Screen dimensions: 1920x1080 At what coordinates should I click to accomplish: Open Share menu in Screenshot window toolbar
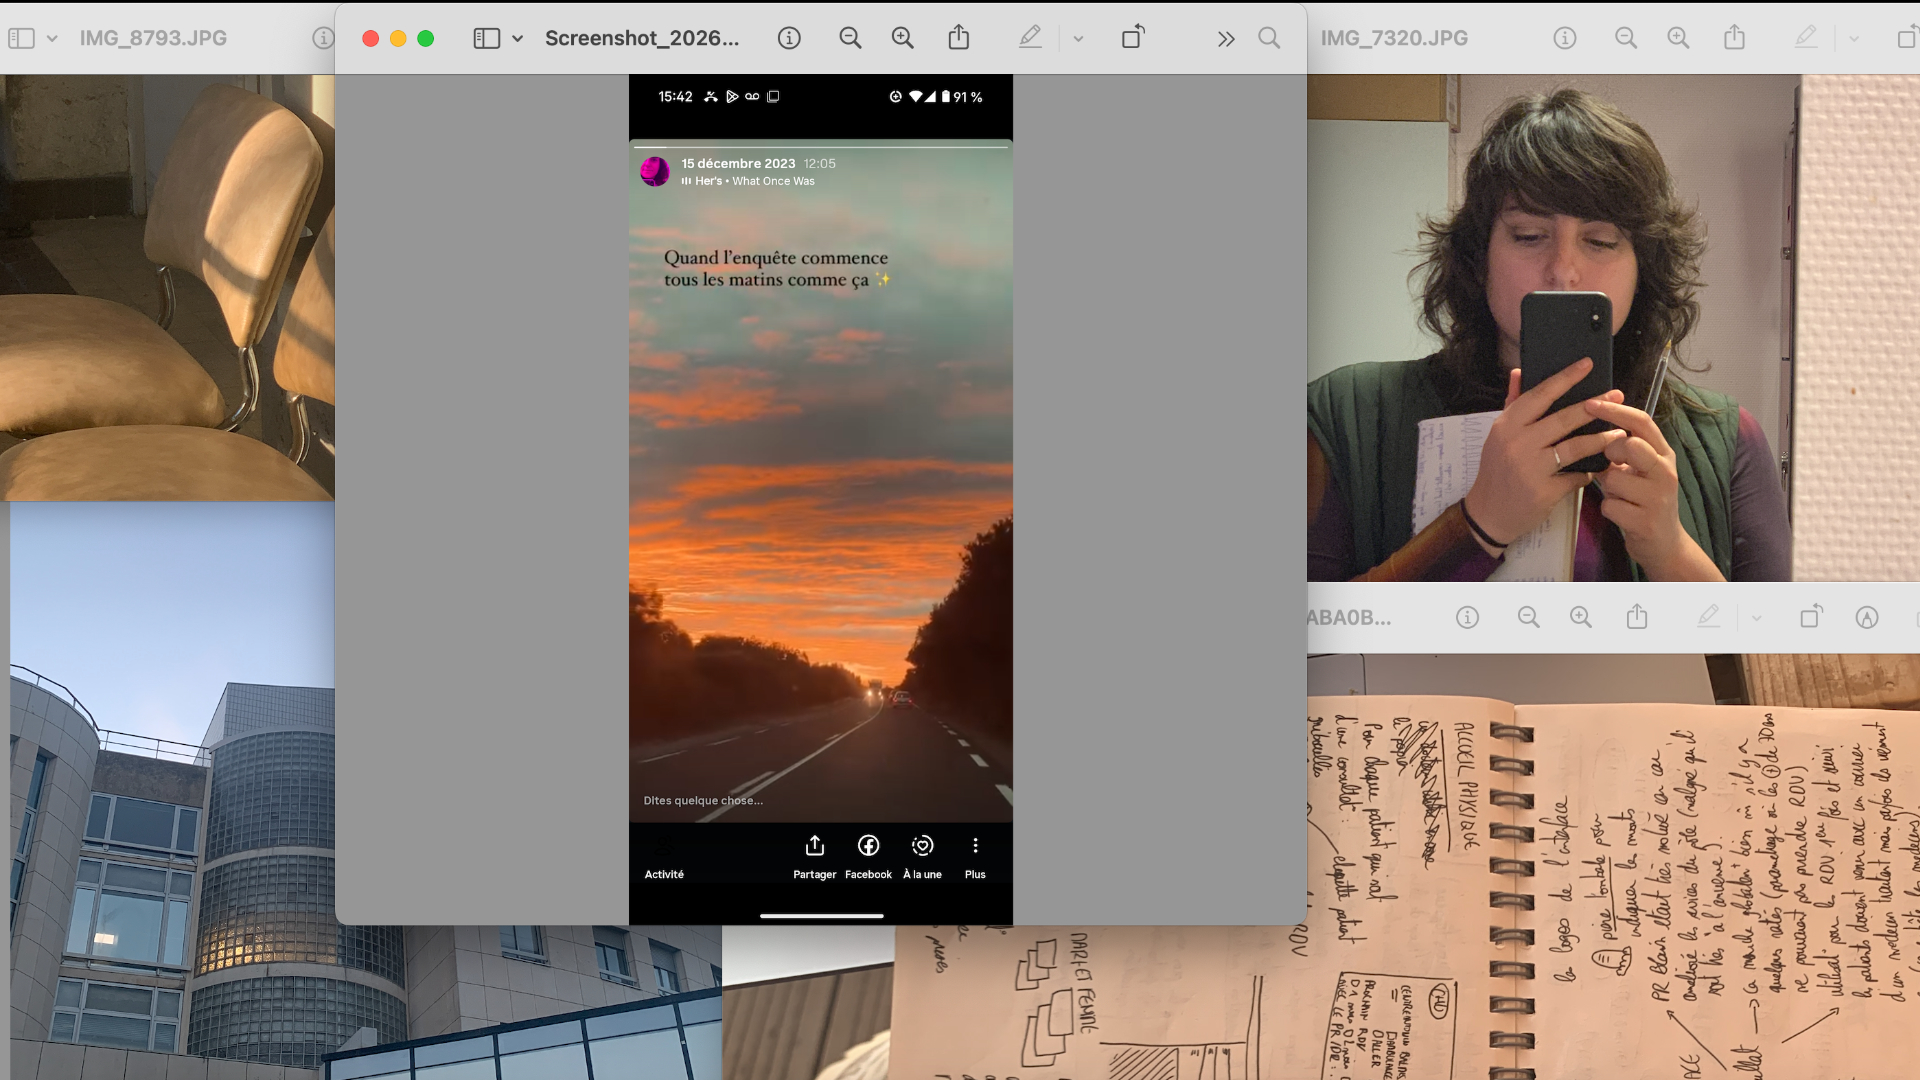tap(958, 38)
